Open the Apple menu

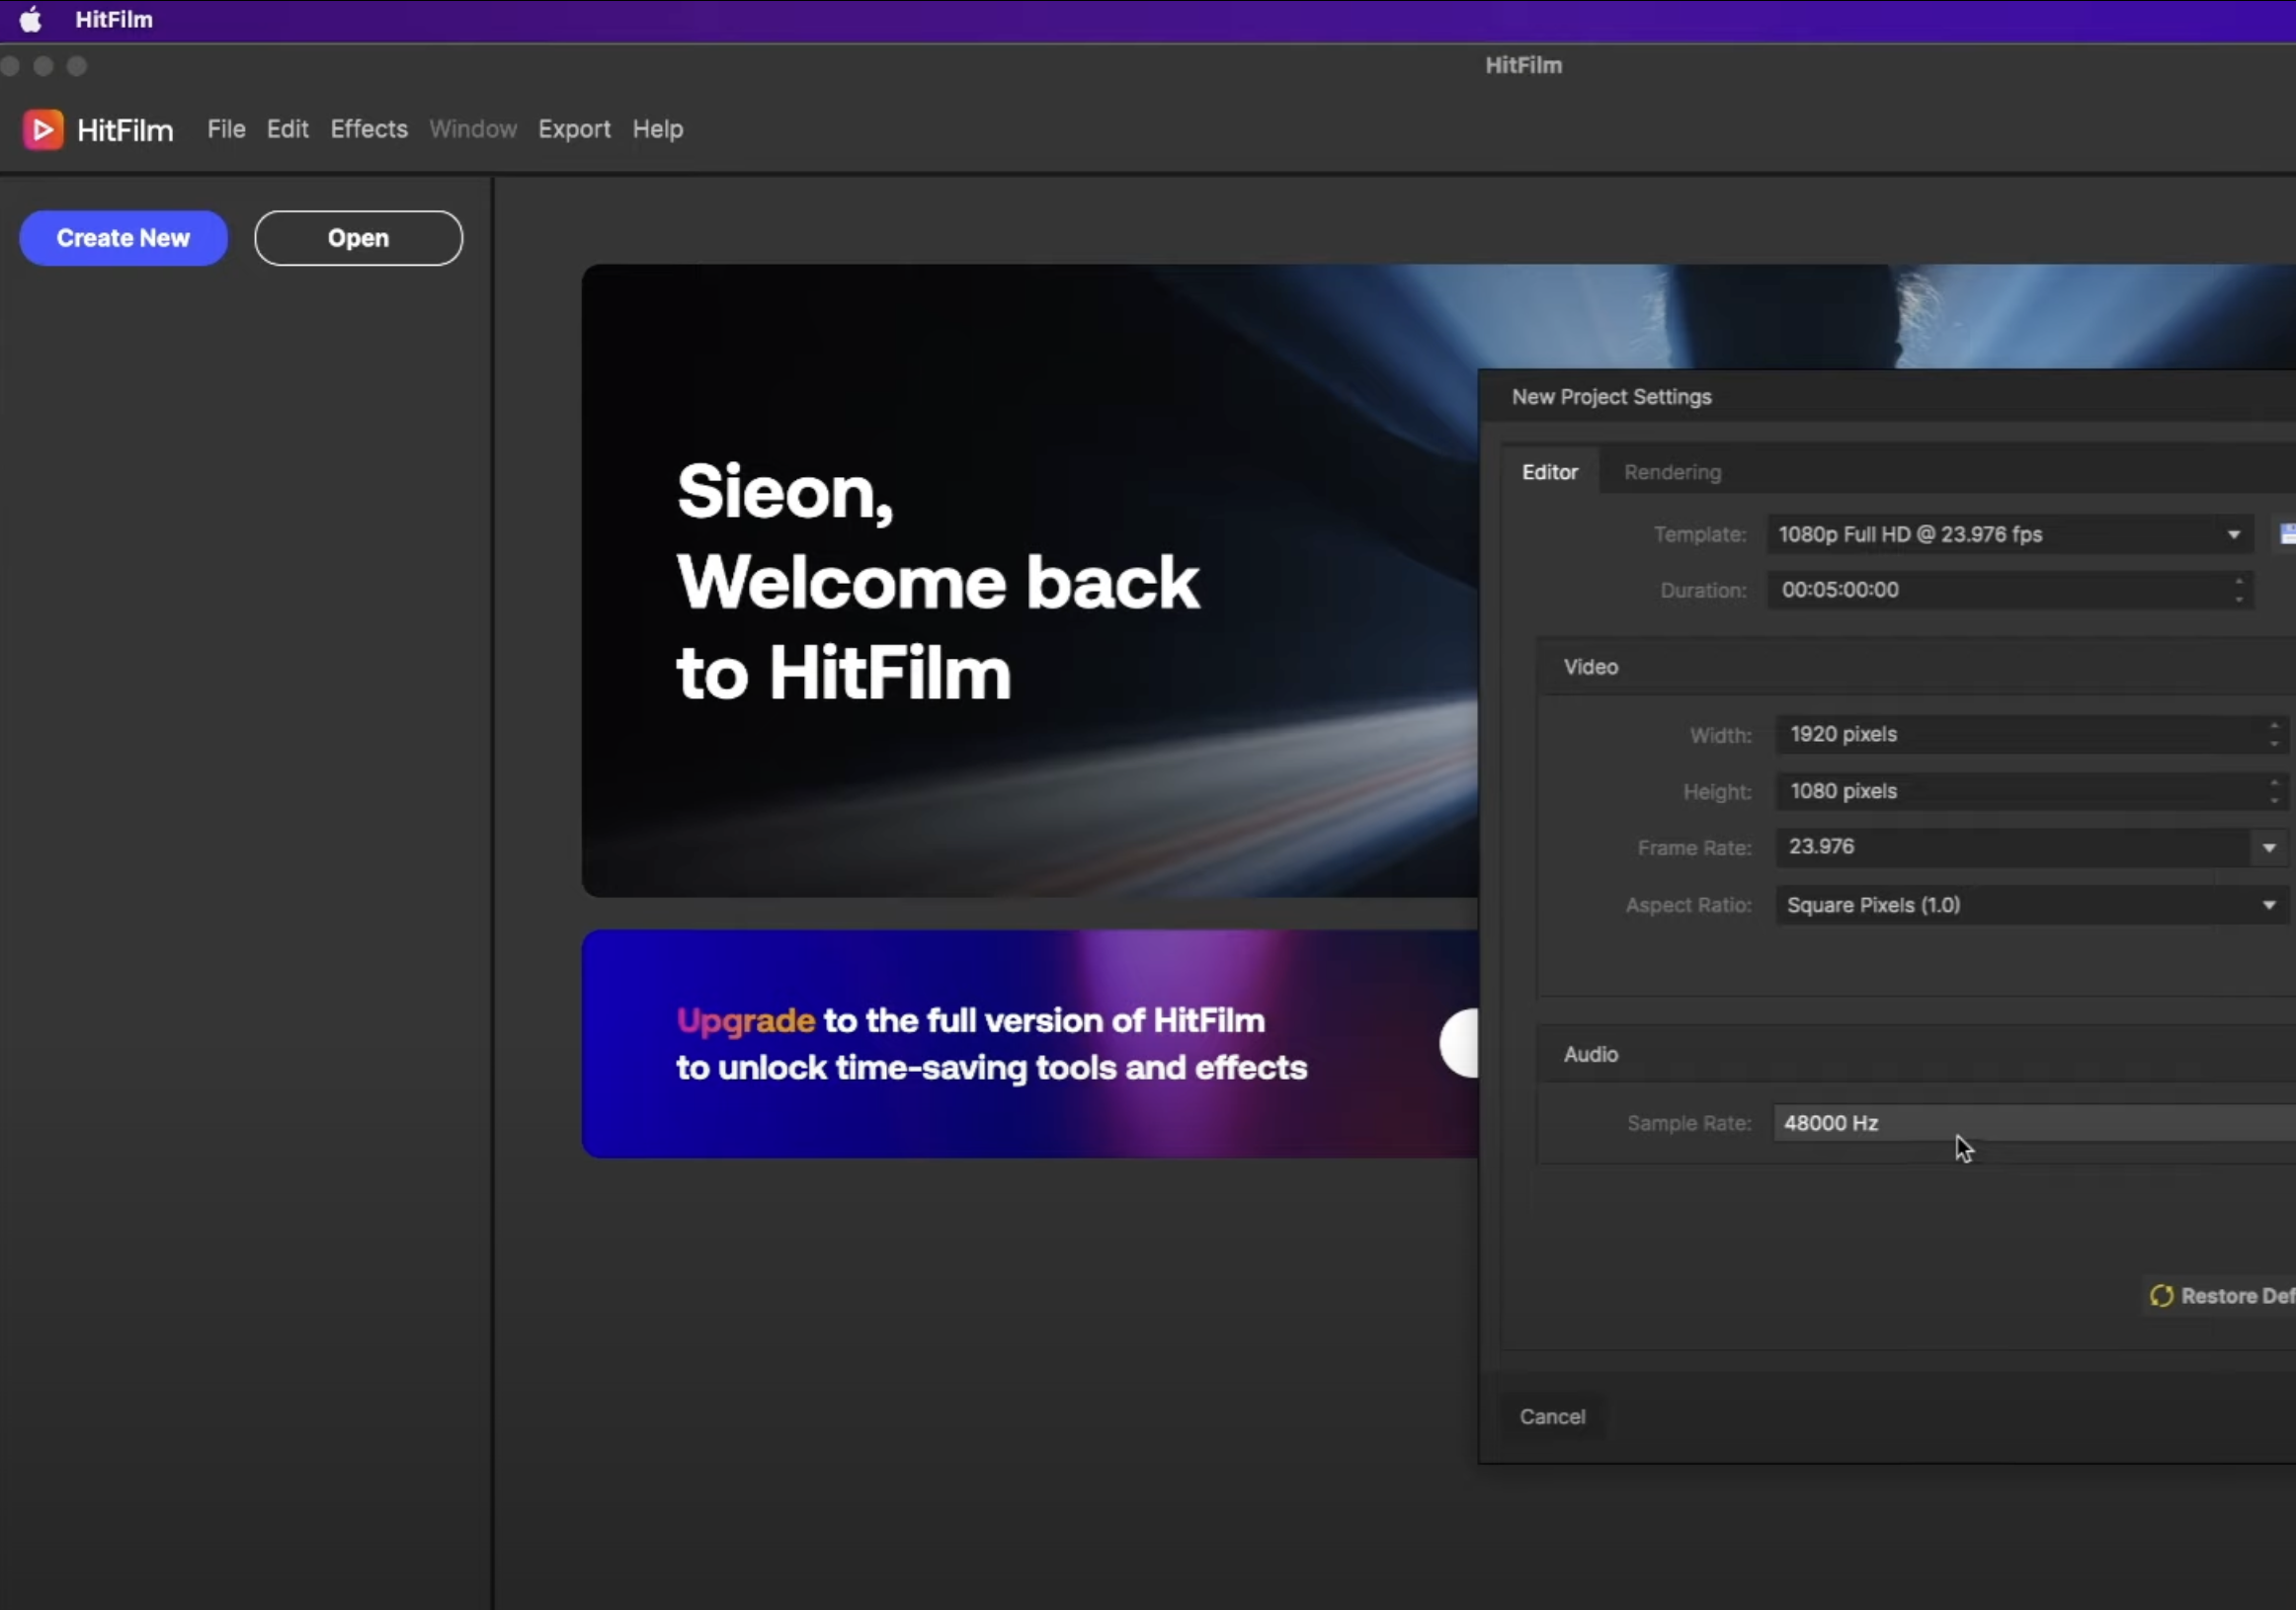coord(31,19)
